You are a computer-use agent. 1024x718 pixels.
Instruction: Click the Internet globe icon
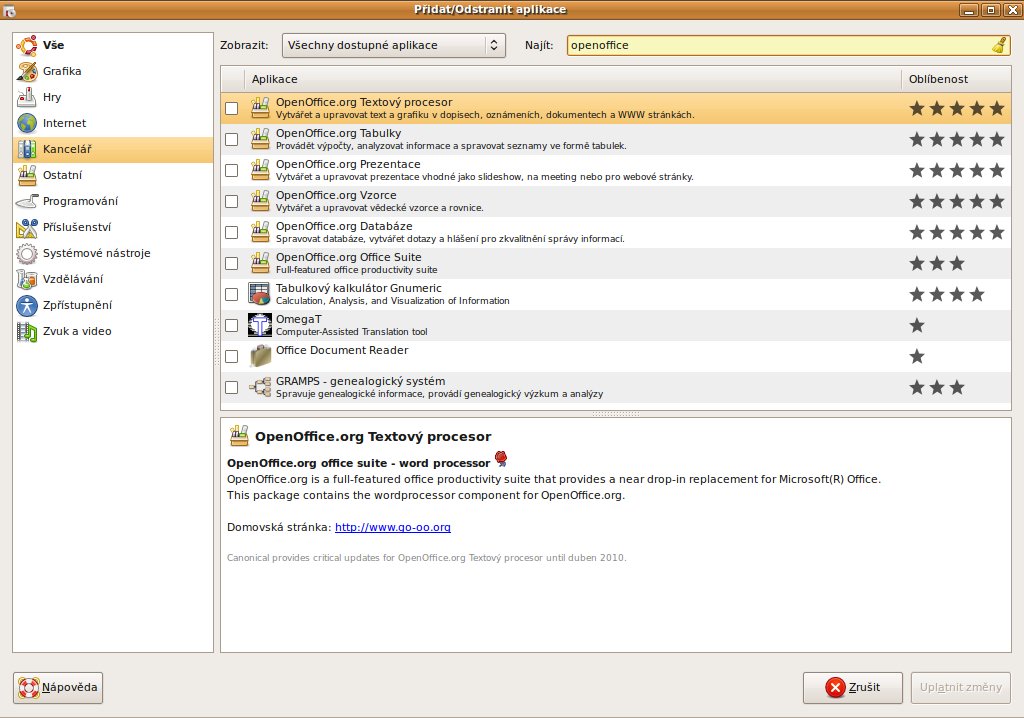[x=27, y=123]
